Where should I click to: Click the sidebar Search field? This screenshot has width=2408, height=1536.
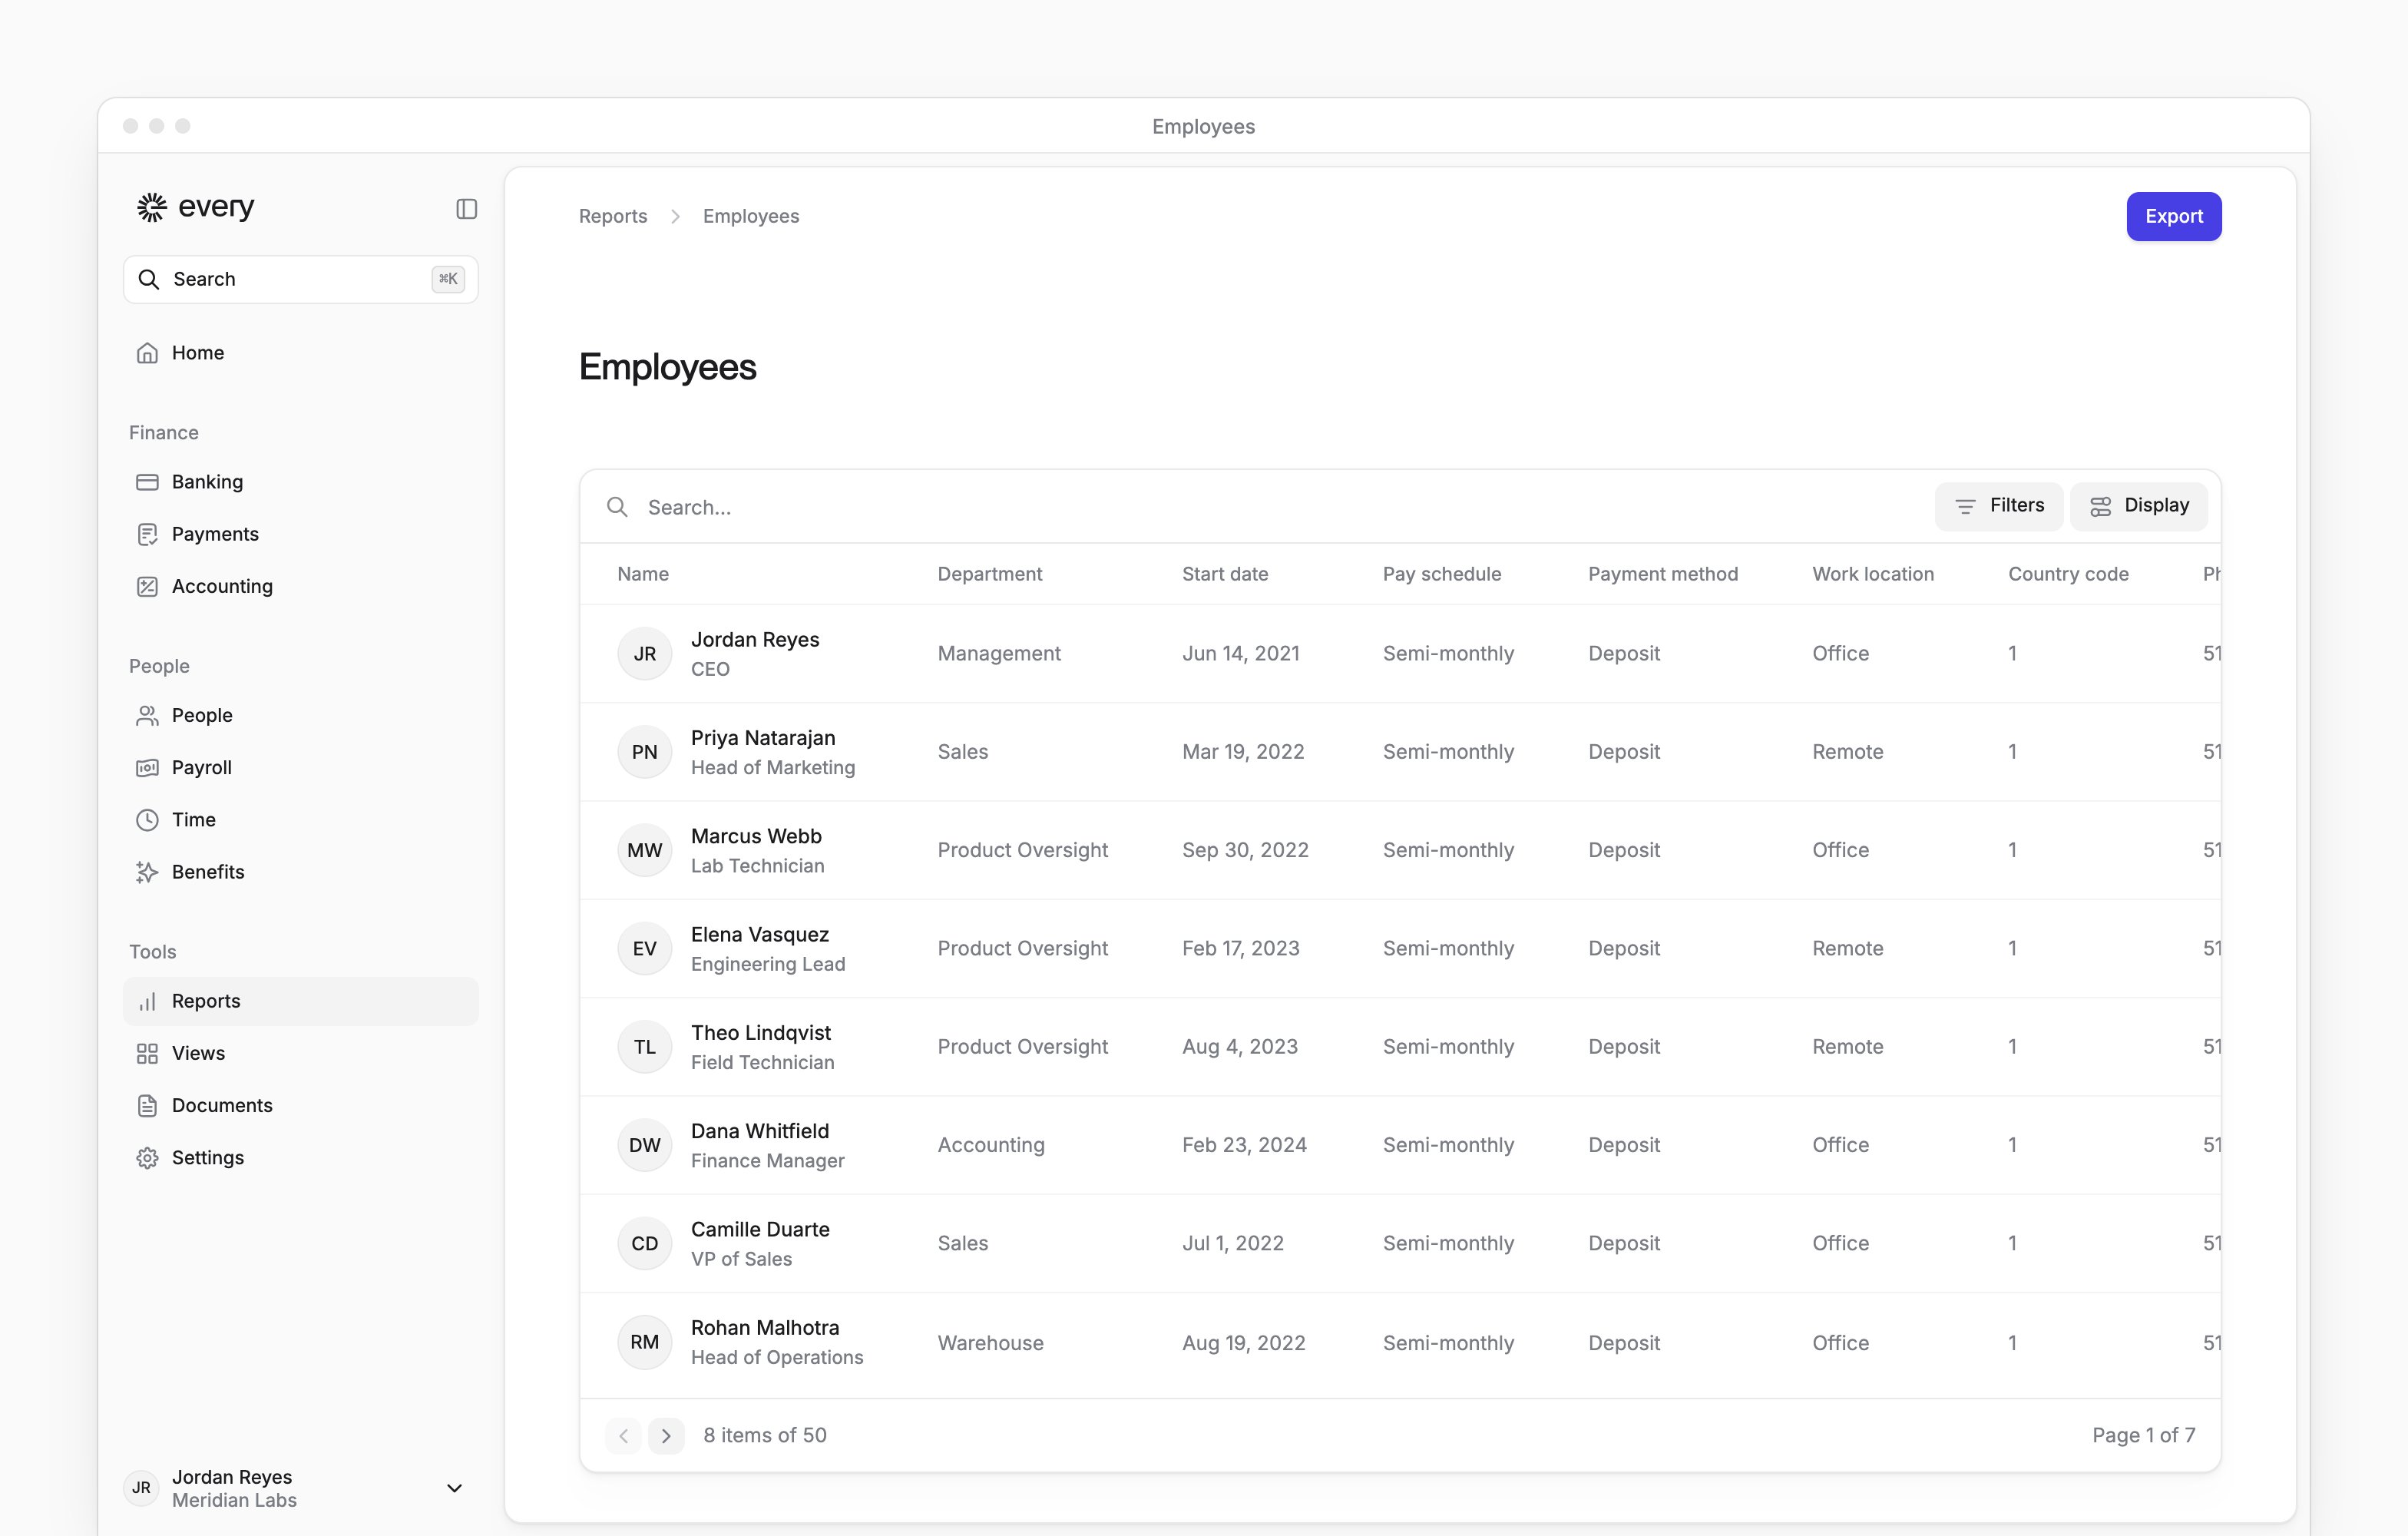tap(300, 279)
